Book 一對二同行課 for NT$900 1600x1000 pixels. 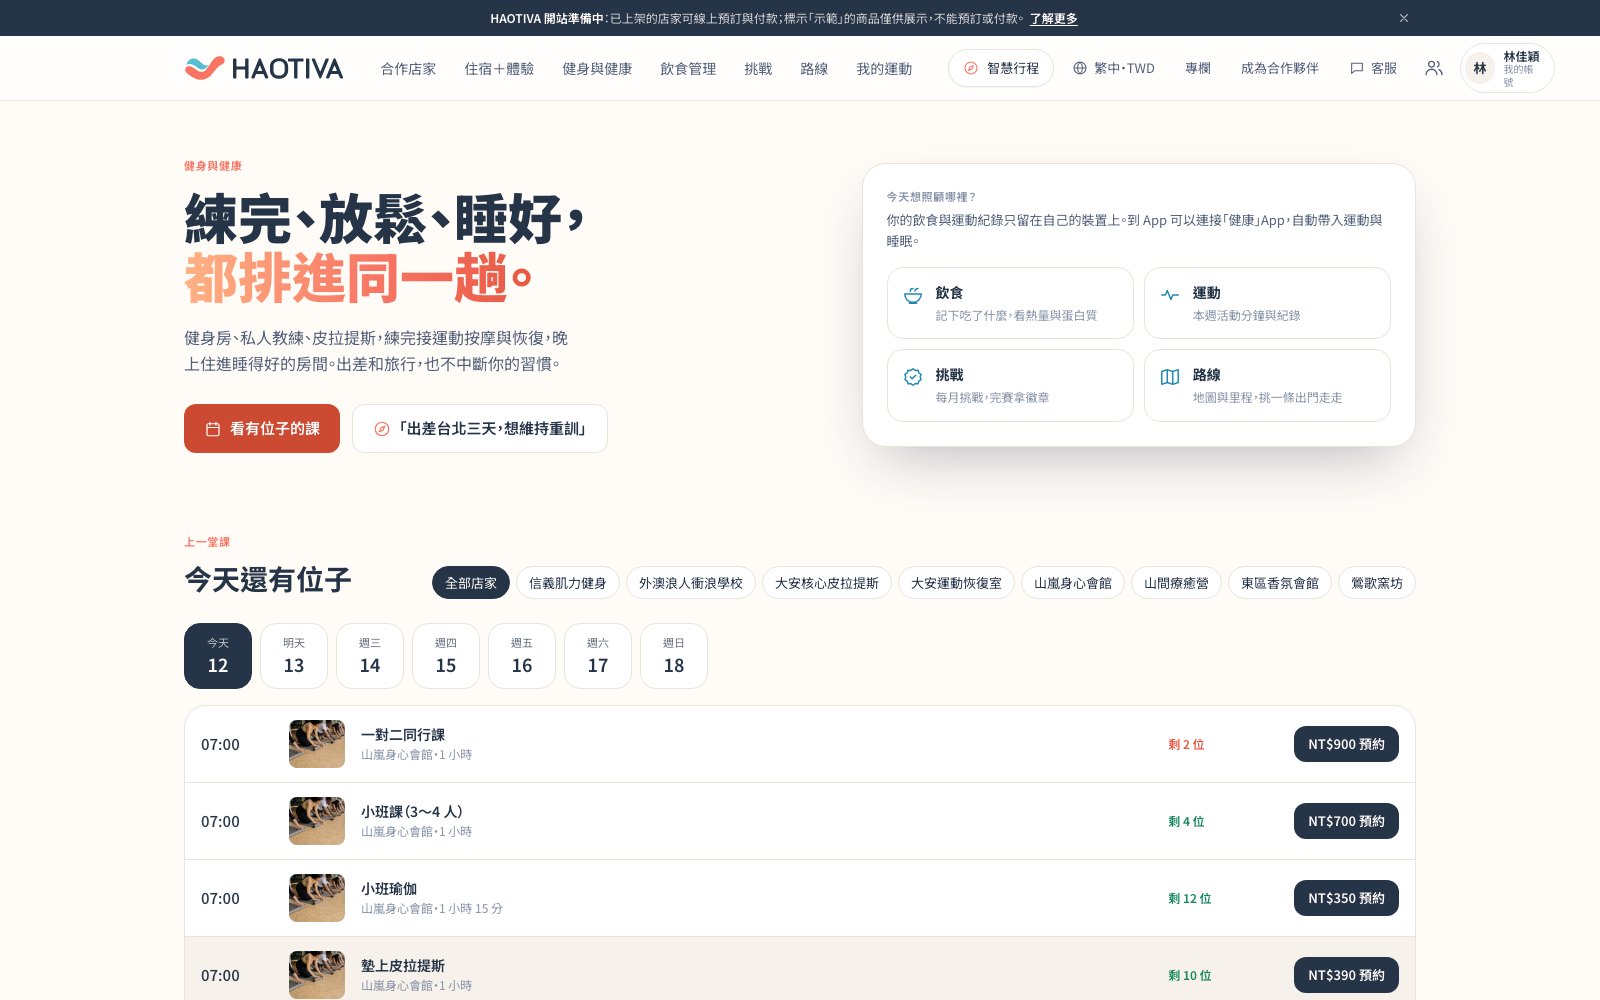pos(1346,744)
